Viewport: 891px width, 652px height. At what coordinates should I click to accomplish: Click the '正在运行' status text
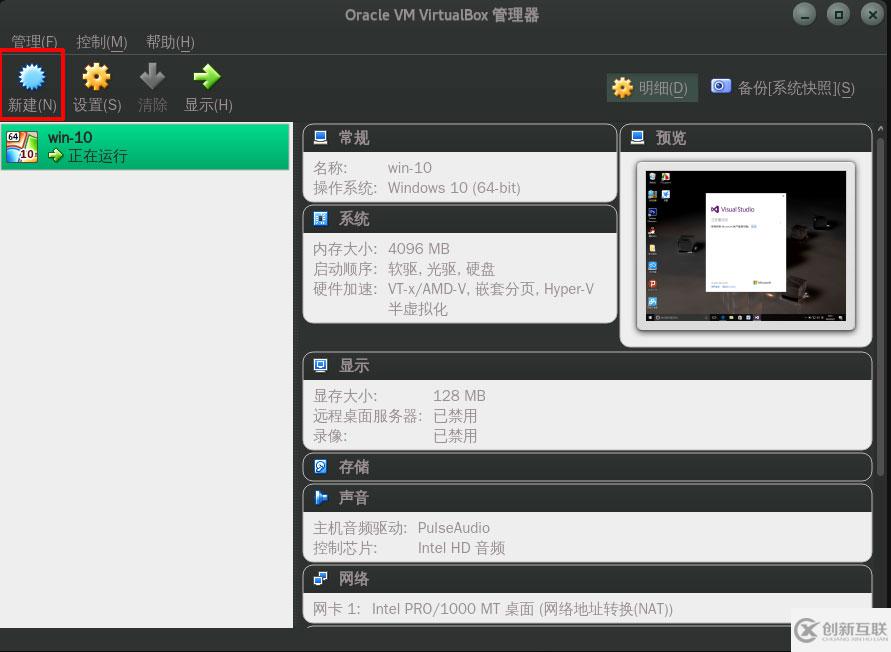[97, 156]
